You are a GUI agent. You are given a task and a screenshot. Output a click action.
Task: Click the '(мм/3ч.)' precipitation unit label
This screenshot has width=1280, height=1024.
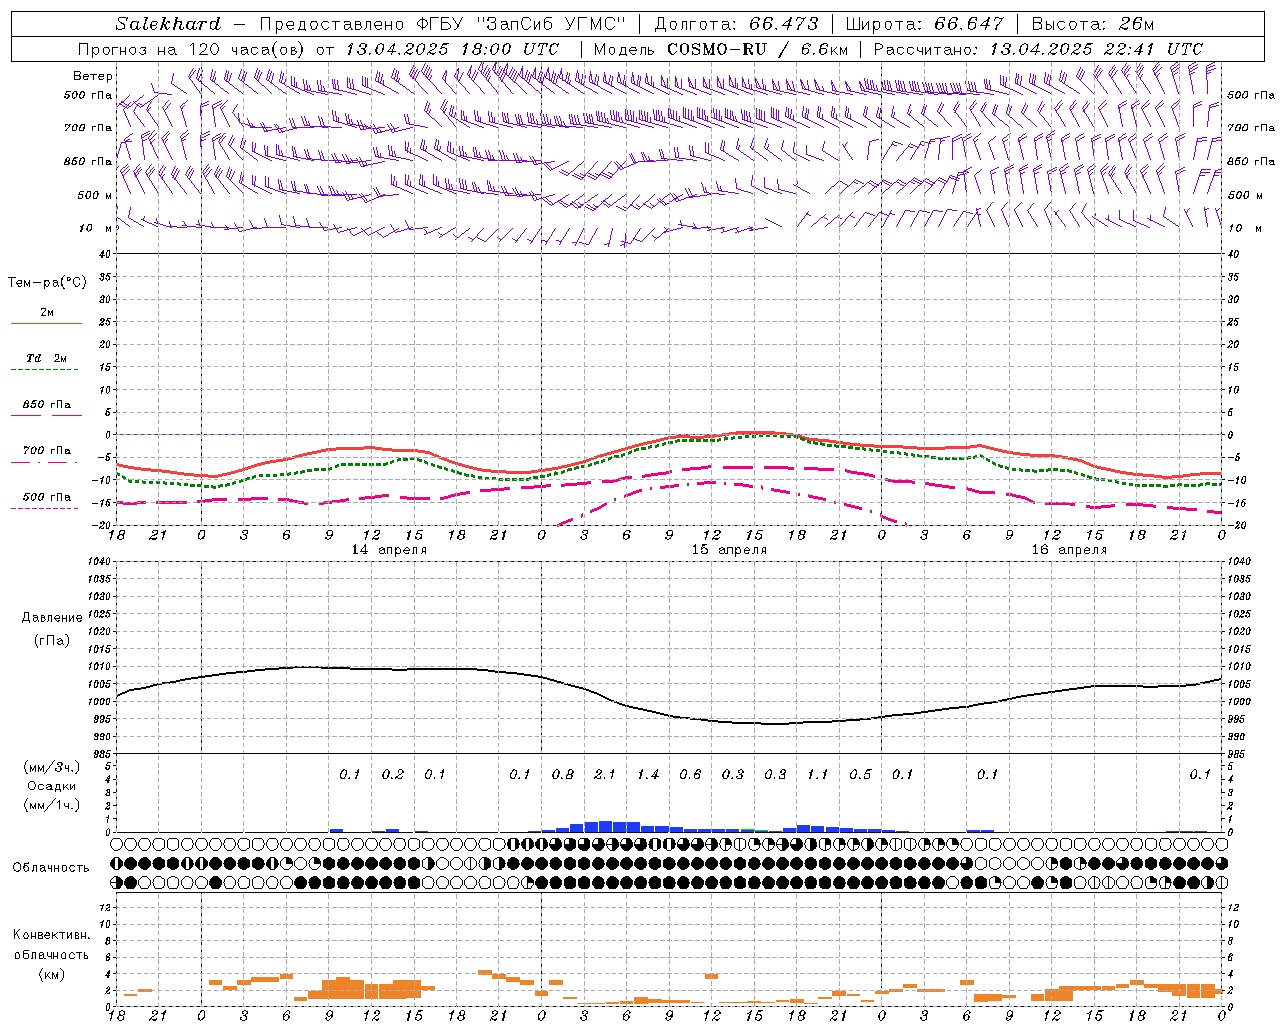coord(51,767)
